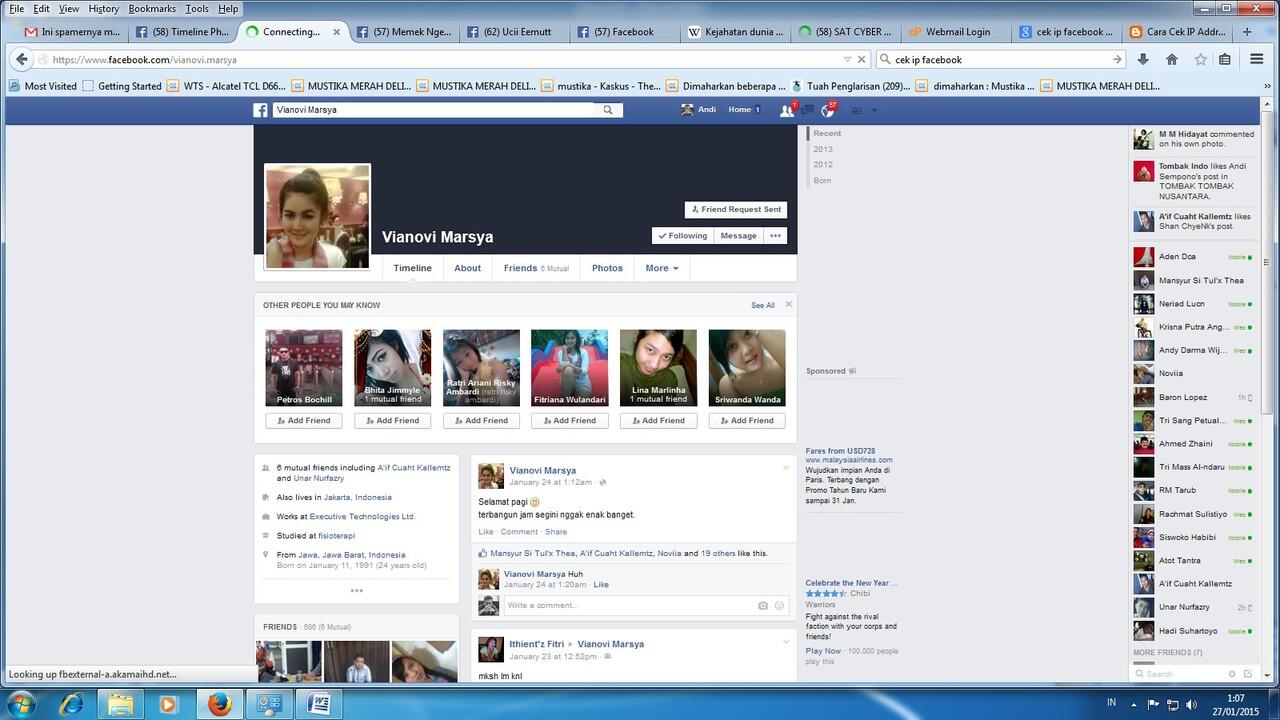Open the History menu

click(104, 8)
